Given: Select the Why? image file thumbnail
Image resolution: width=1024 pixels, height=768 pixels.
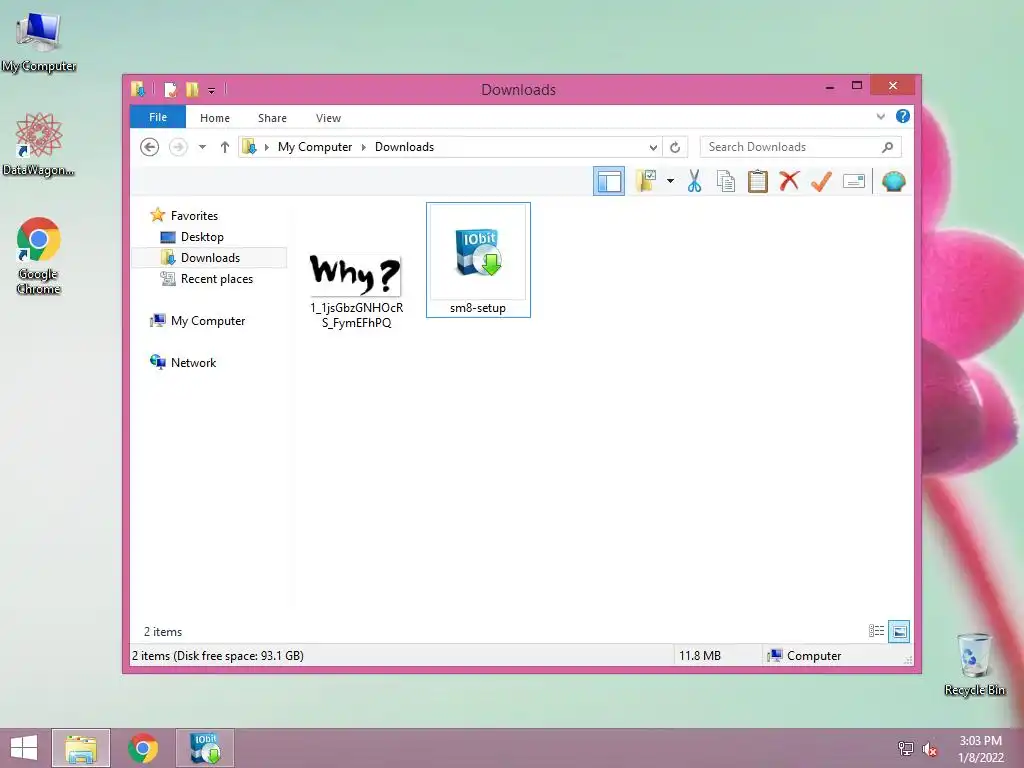Looking at the screenshot, I should tap(355, 274).
